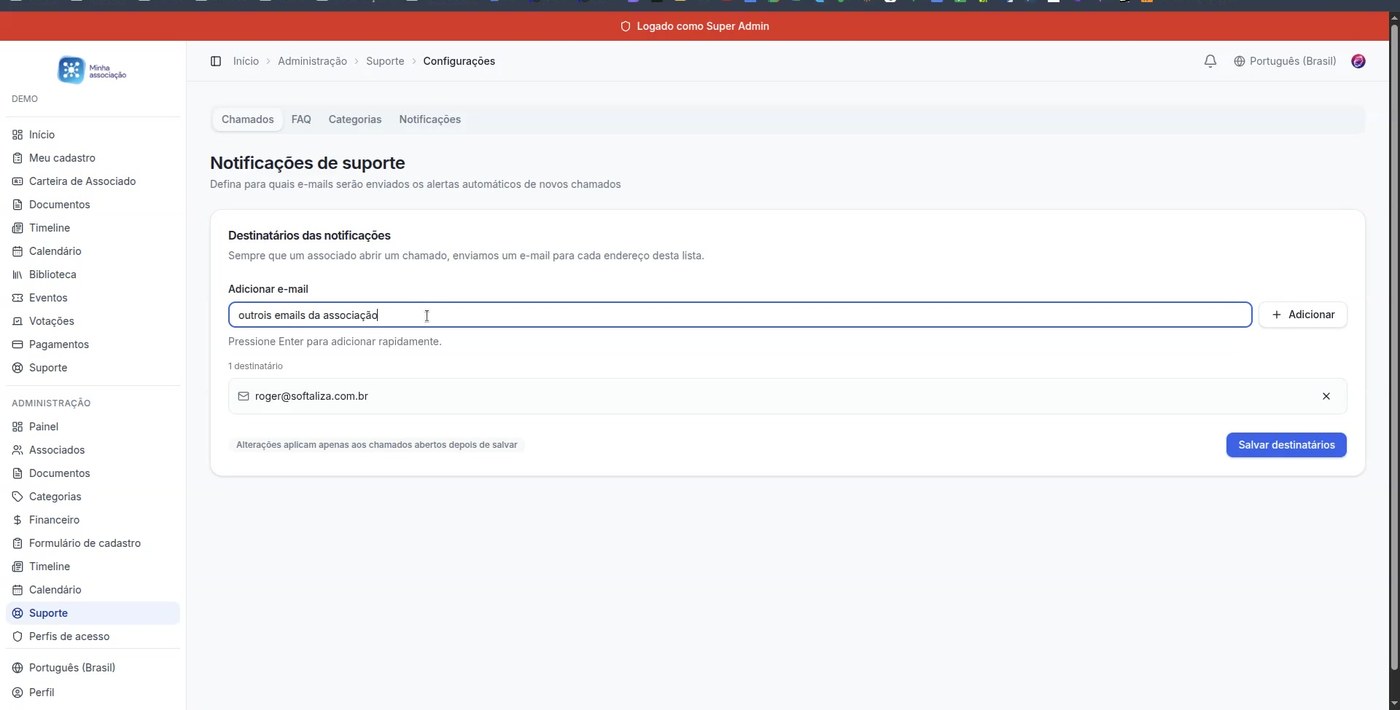
Task: Click the globe language icon in the header
Action: [x=1239, y=61]
